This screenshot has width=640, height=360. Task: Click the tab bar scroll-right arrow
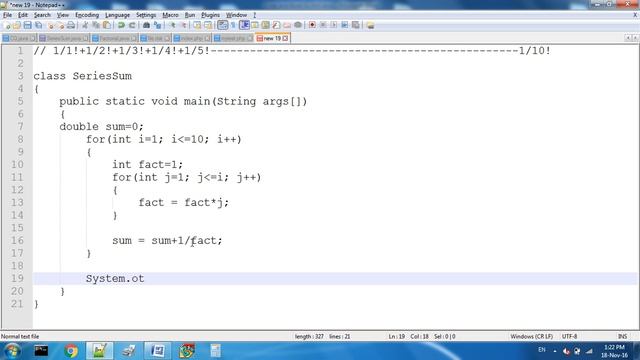coord(635,38)
